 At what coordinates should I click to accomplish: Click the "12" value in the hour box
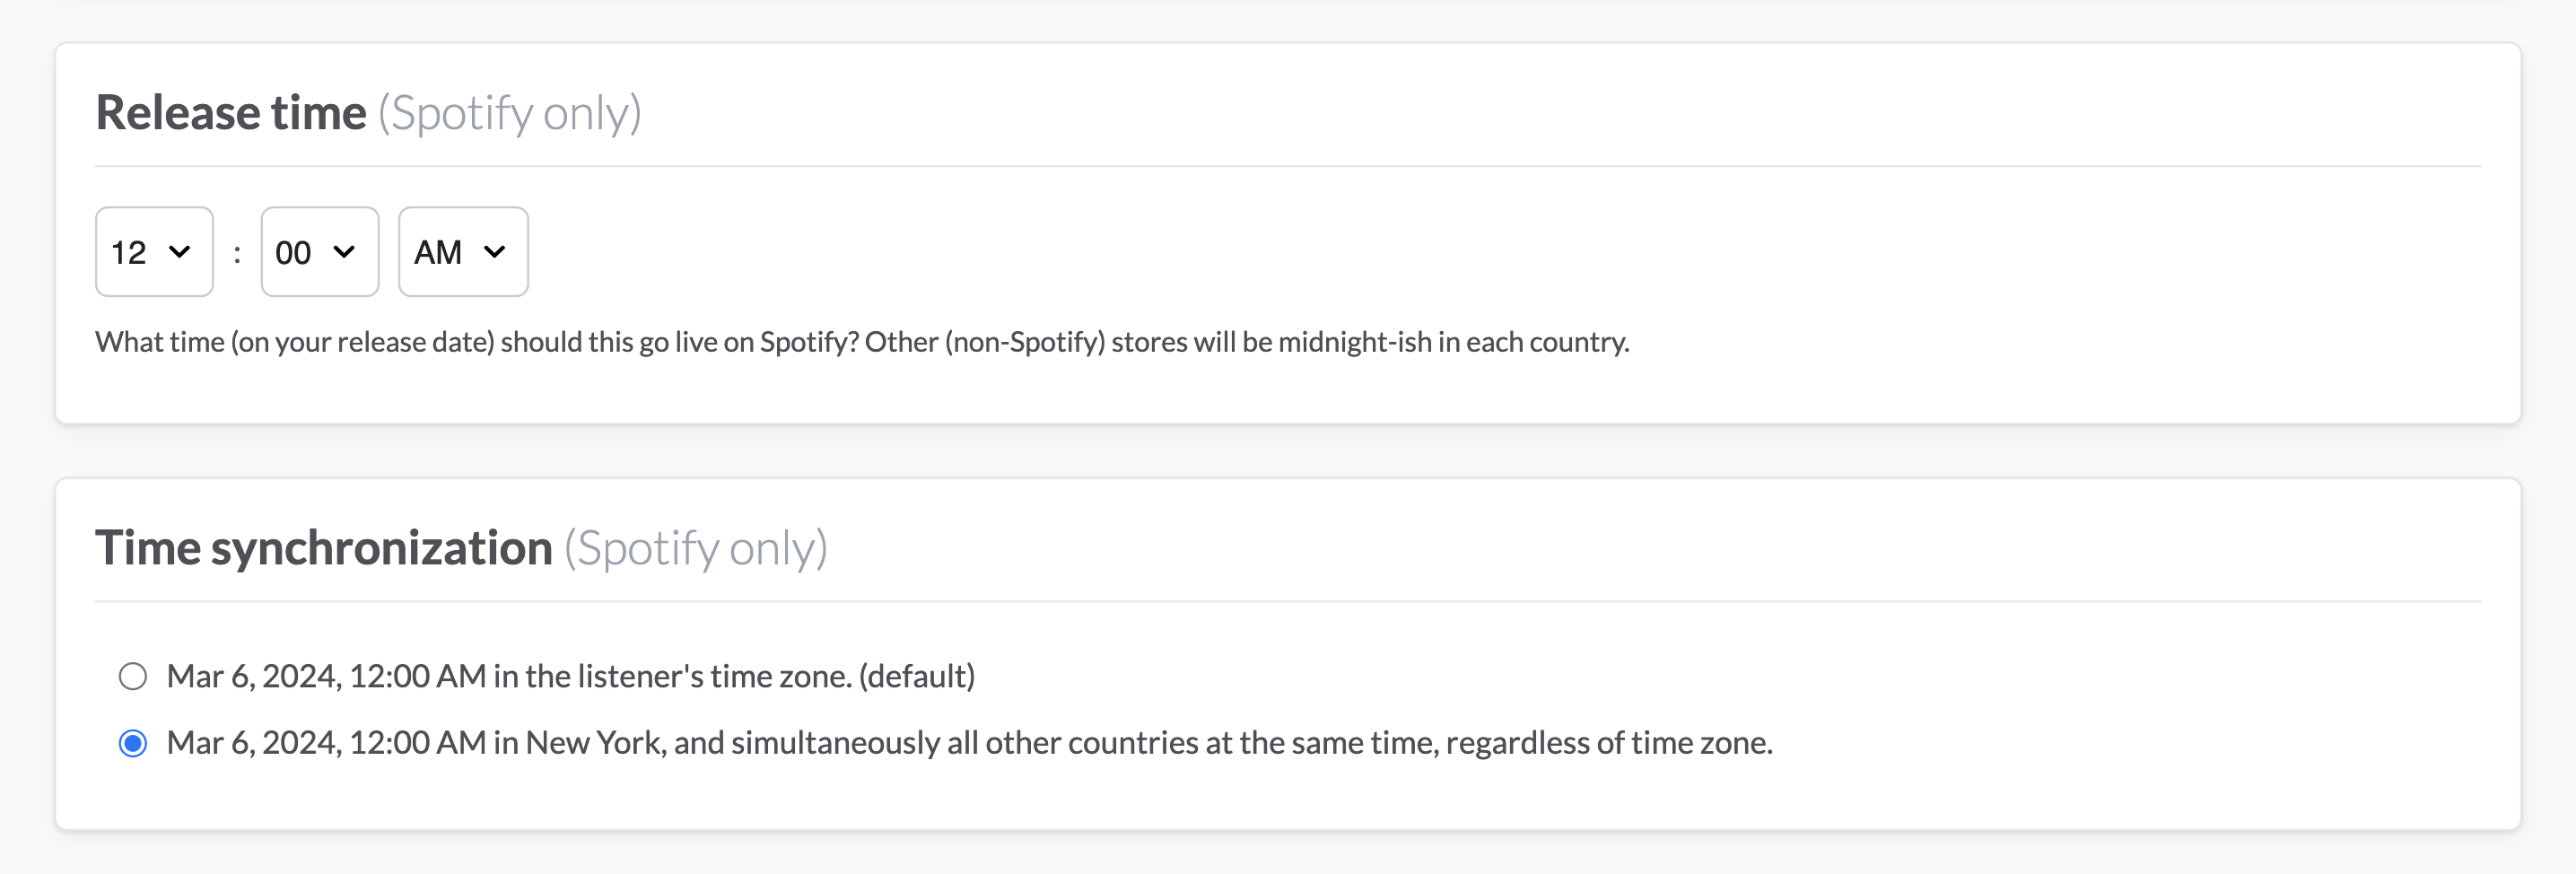point(129,253)
